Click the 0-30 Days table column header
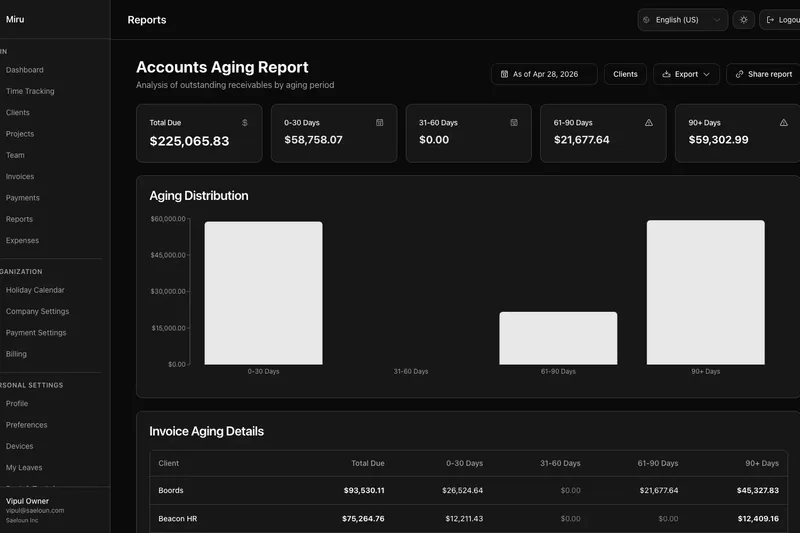Image resolution: width=800 pixels, height=533 pixels. click(x=464, y=463)
